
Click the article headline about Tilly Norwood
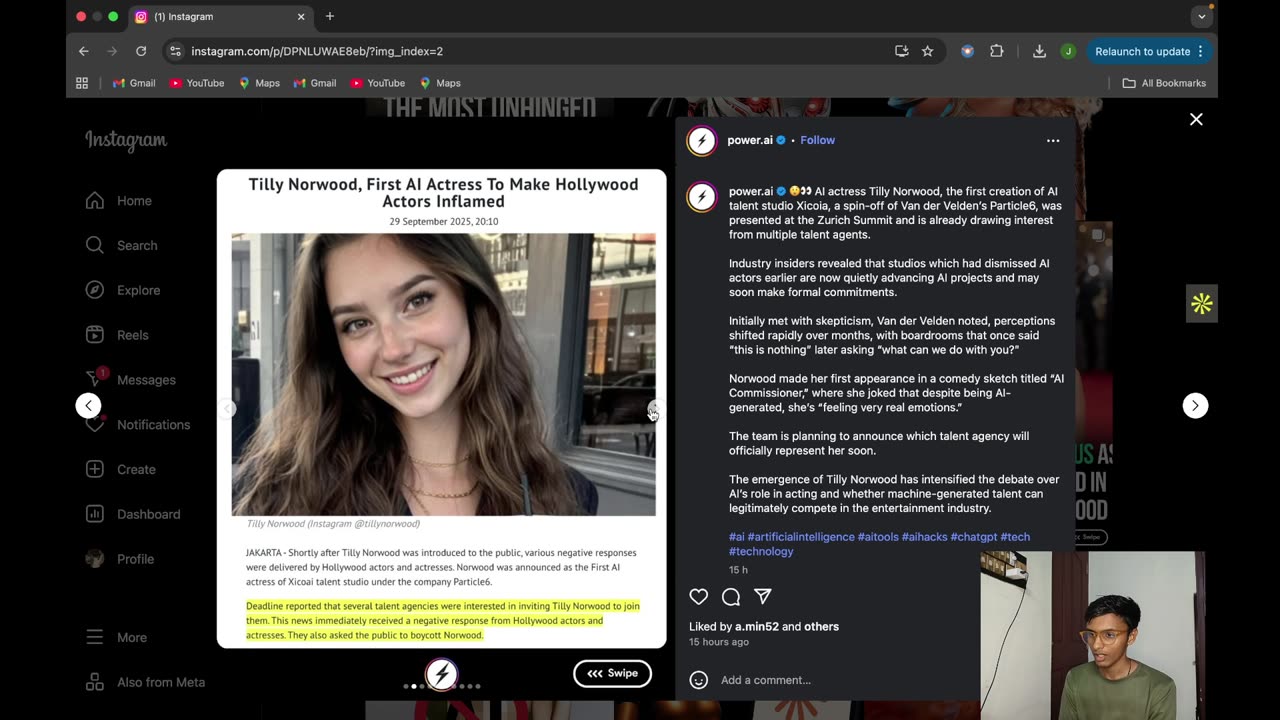(x=443, y=193)
